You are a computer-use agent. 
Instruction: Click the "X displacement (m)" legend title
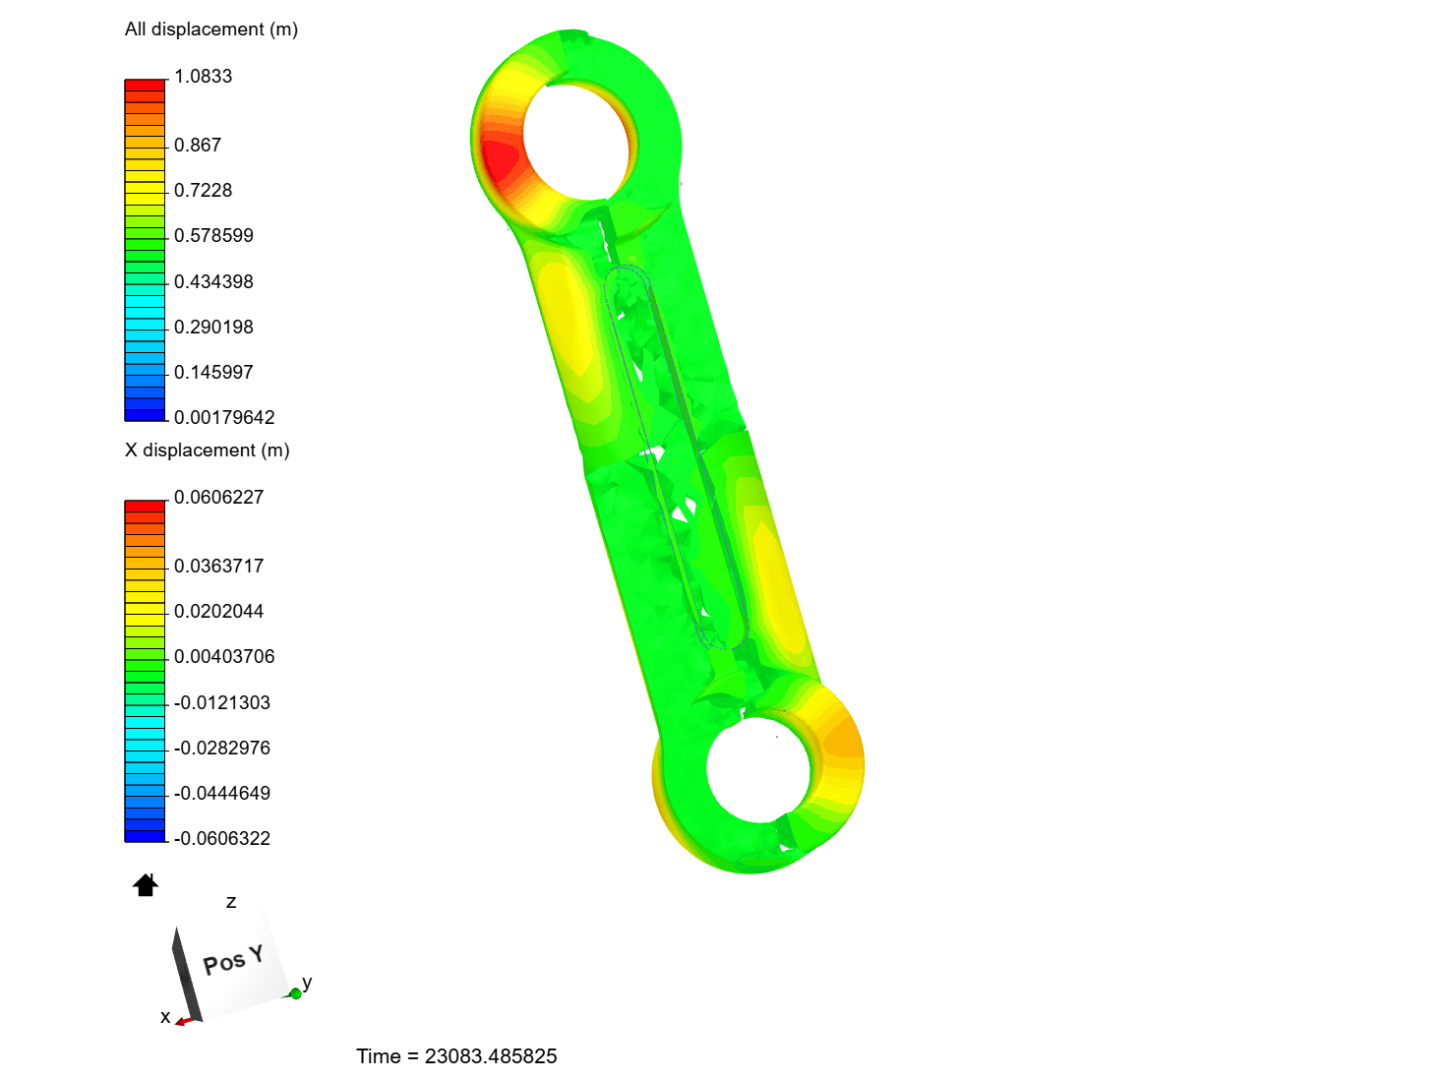tap(207, 450)
